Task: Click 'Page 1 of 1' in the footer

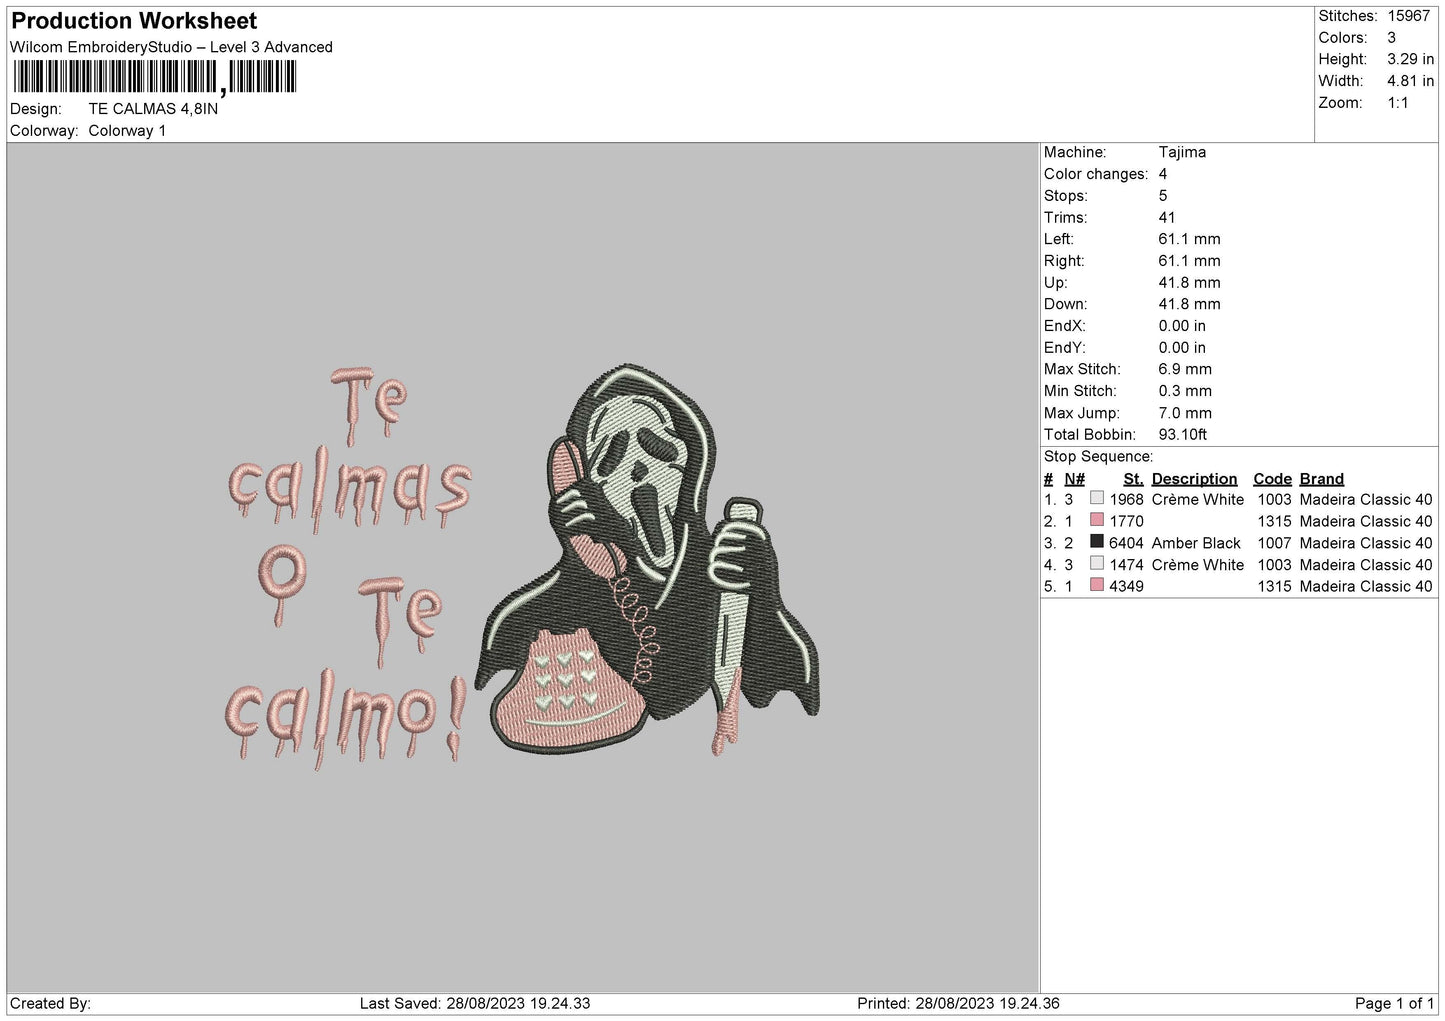Action: [x=1394, y=1003]
